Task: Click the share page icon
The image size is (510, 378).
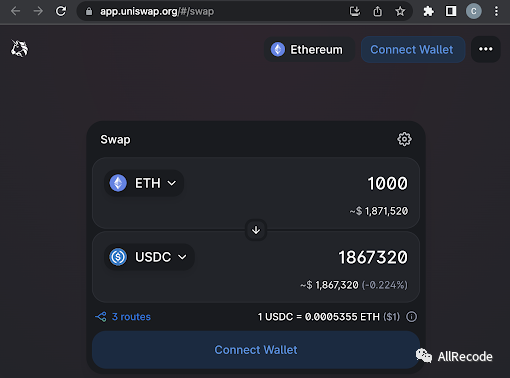Action: (x=377, y=11)
